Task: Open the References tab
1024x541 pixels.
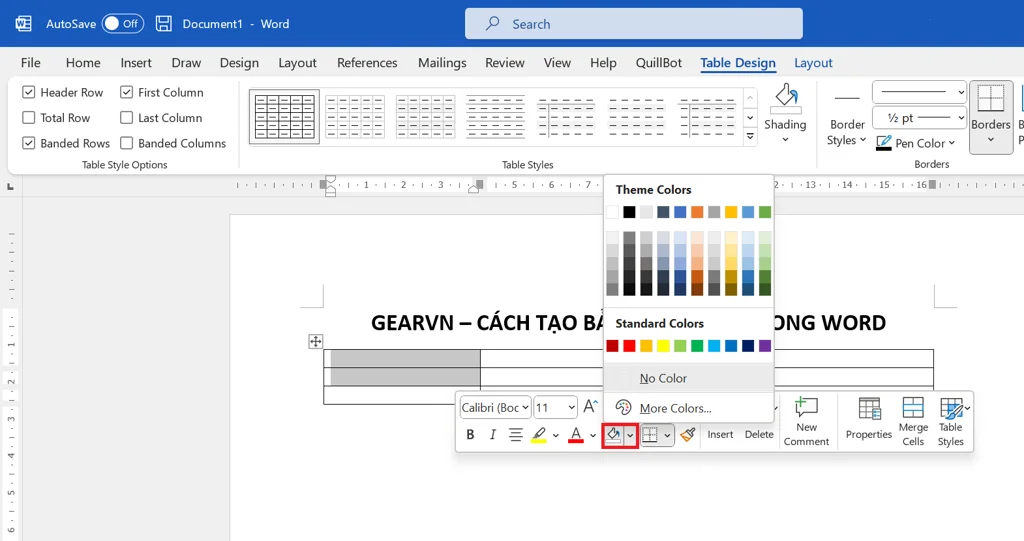Action: [x=367, y=63]
